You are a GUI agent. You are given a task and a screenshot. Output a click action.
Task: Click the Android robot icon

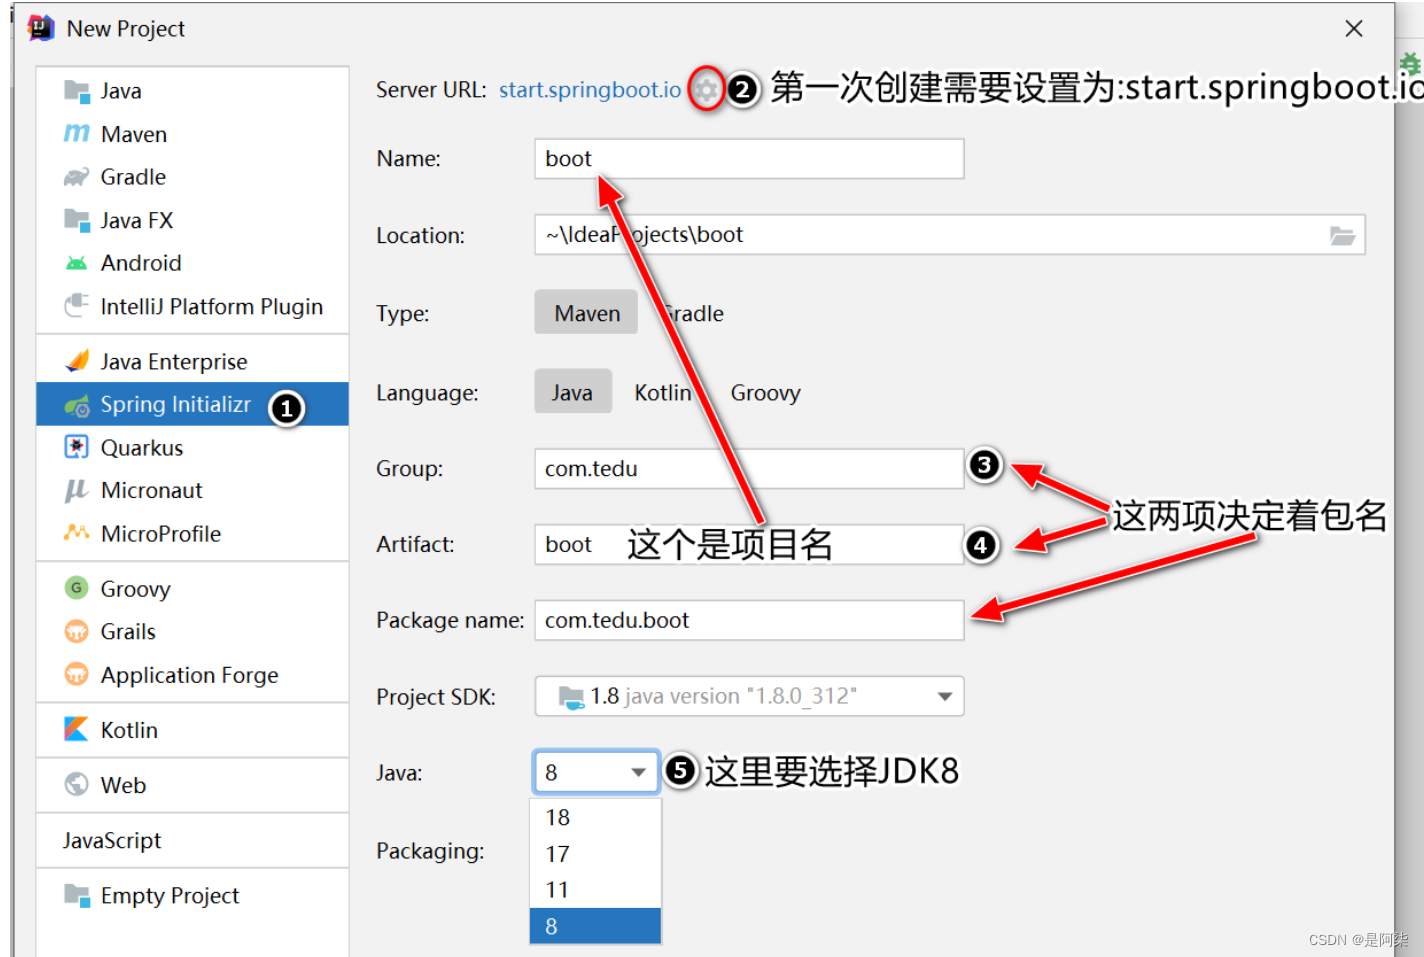[77, 263]
